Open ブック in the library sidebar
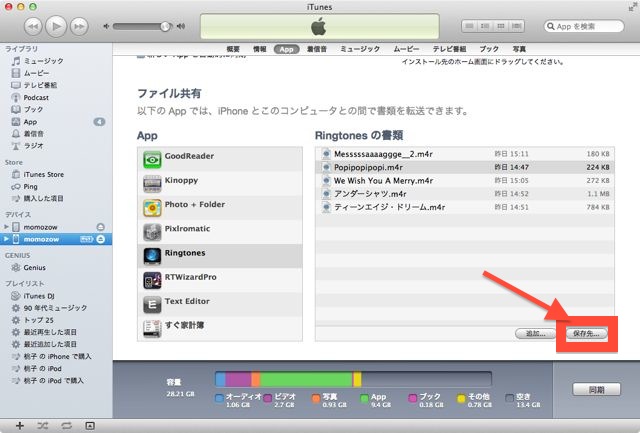 (x=33, y=109)
